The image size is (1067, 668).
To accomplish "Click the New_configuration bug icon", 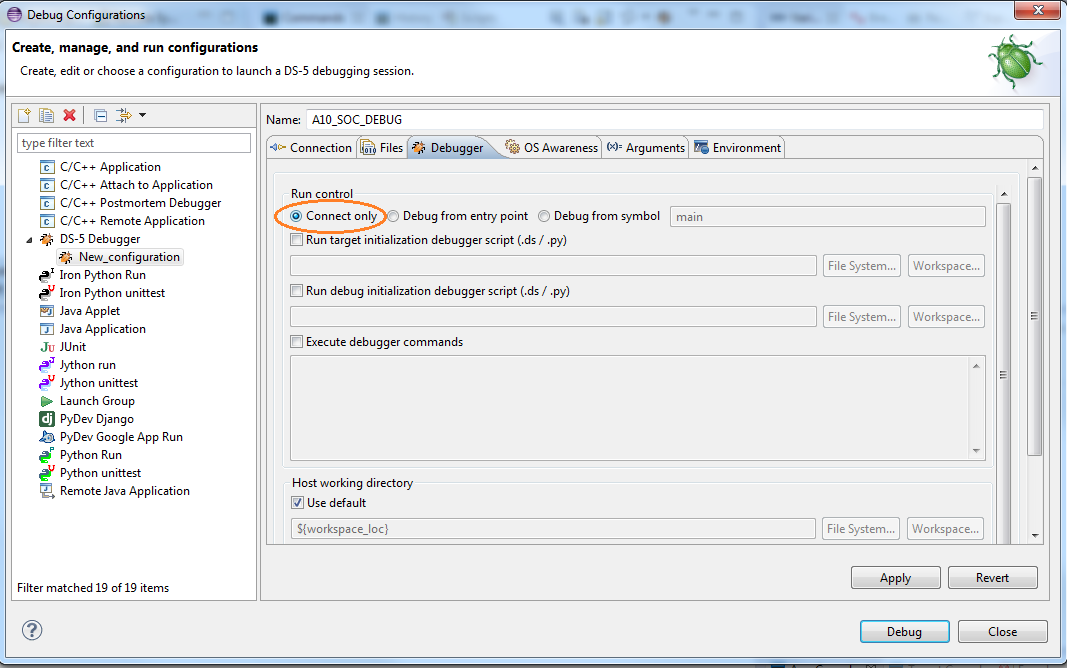I will (x=65, y=257).
